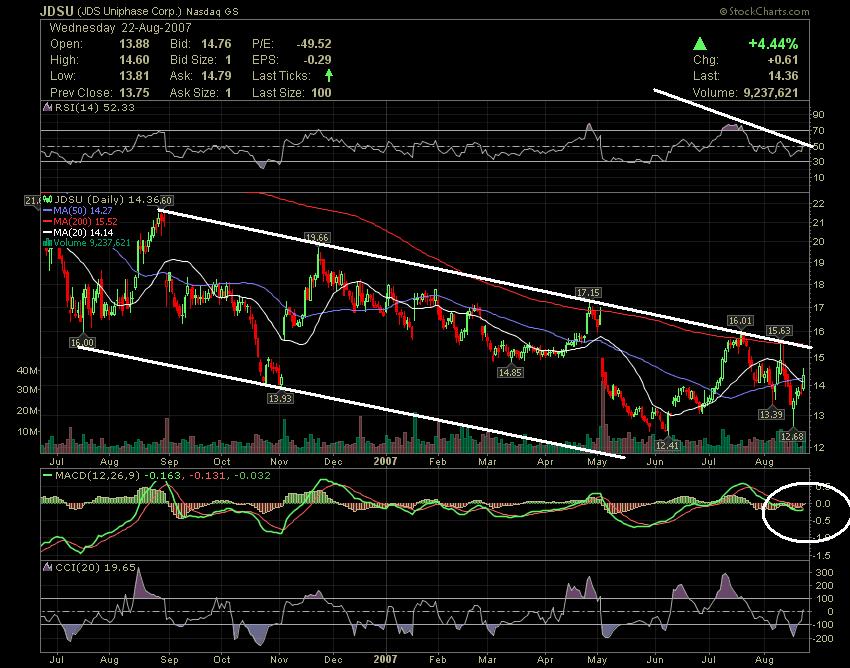Click the 19.66 peak price label

318,237
